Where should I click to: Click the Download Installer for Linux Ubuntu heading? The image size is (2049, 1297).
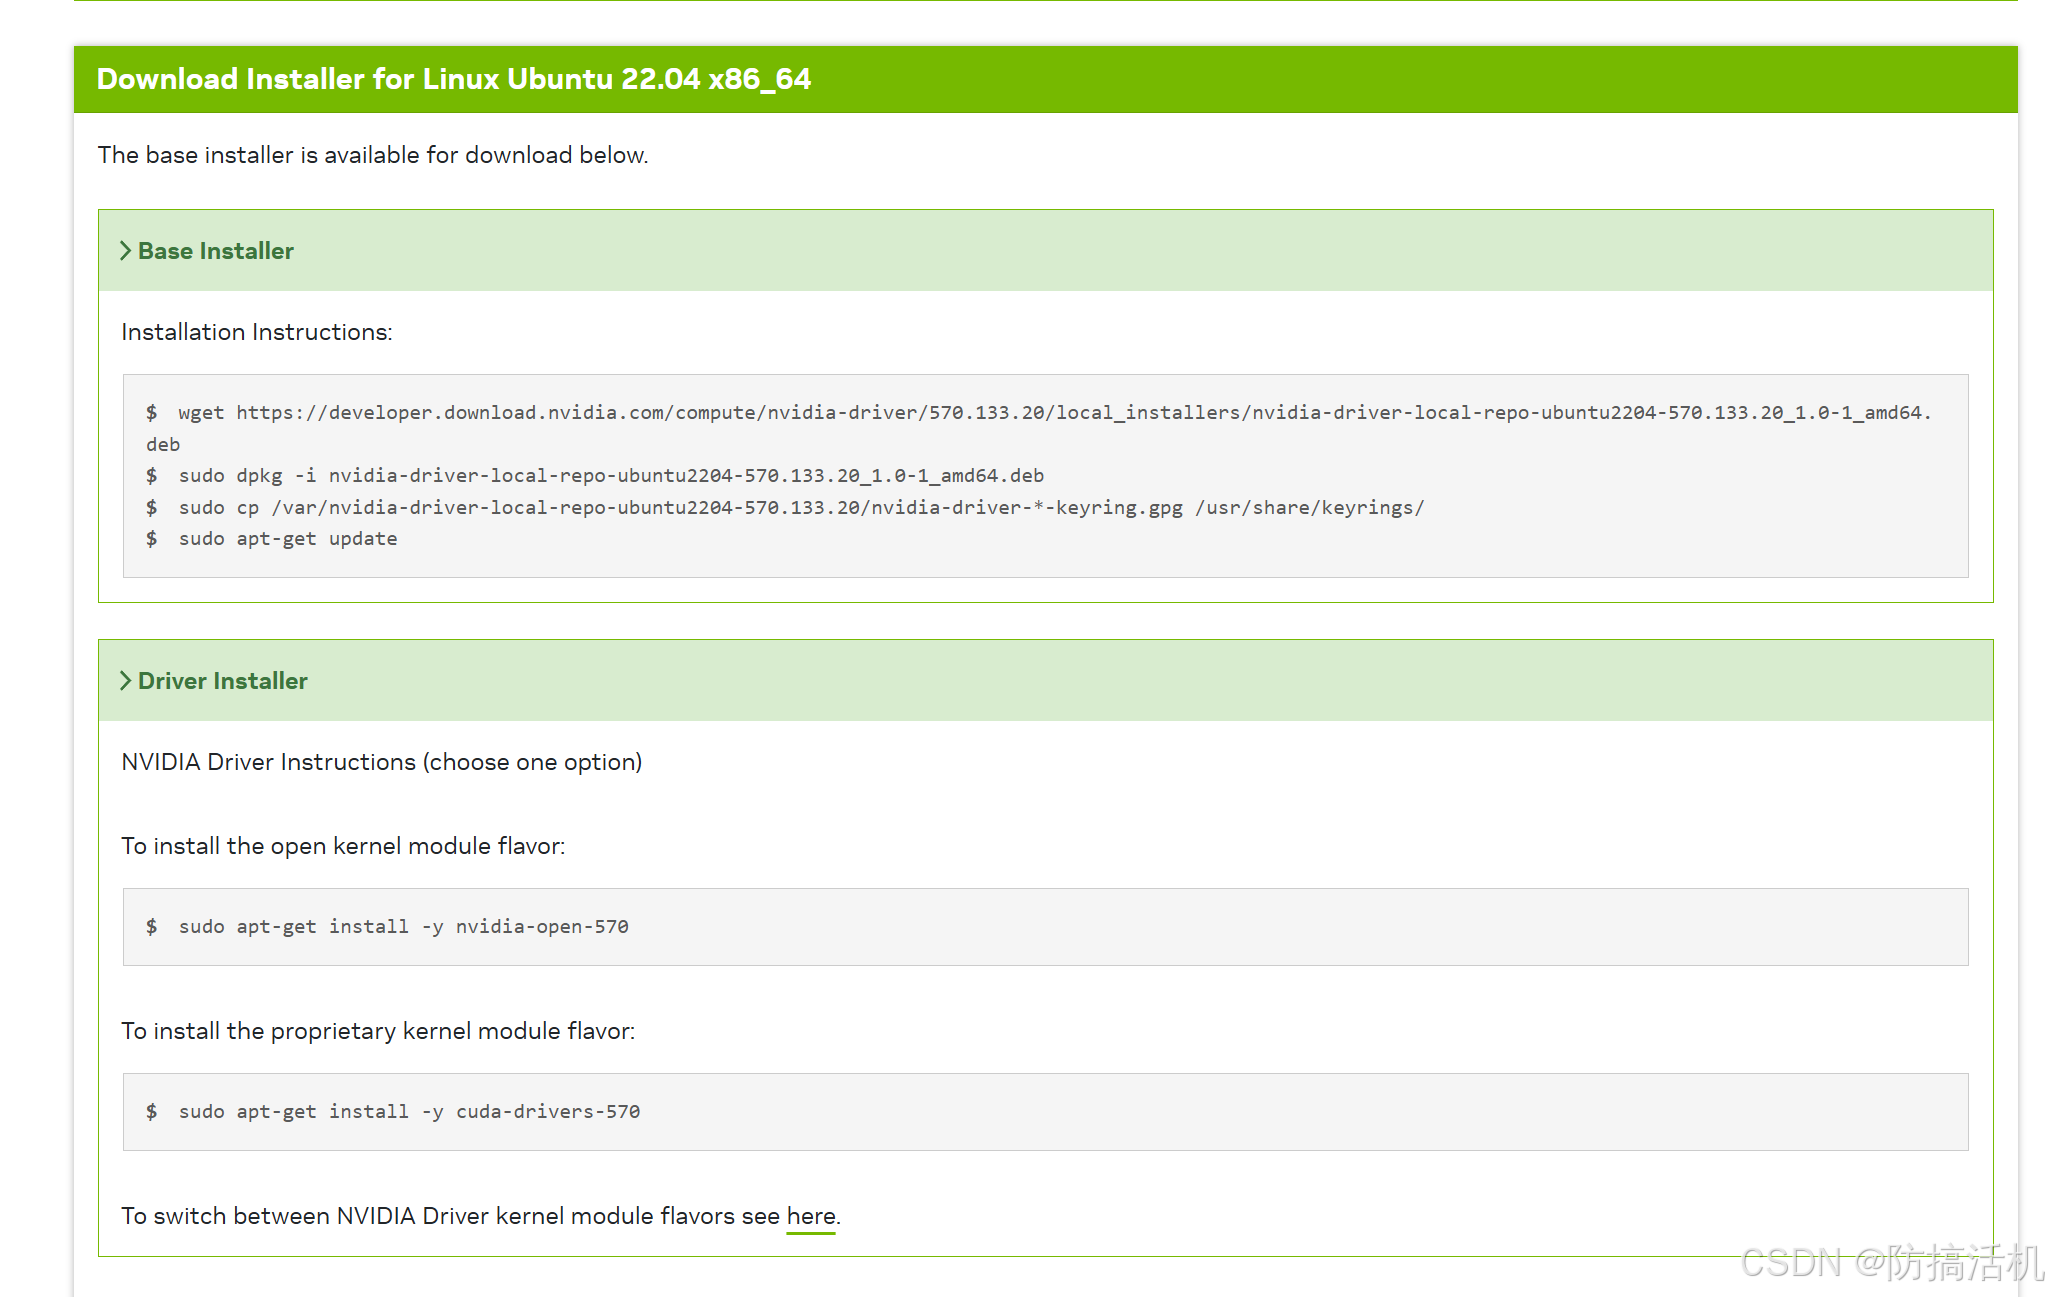click(453, 79)
